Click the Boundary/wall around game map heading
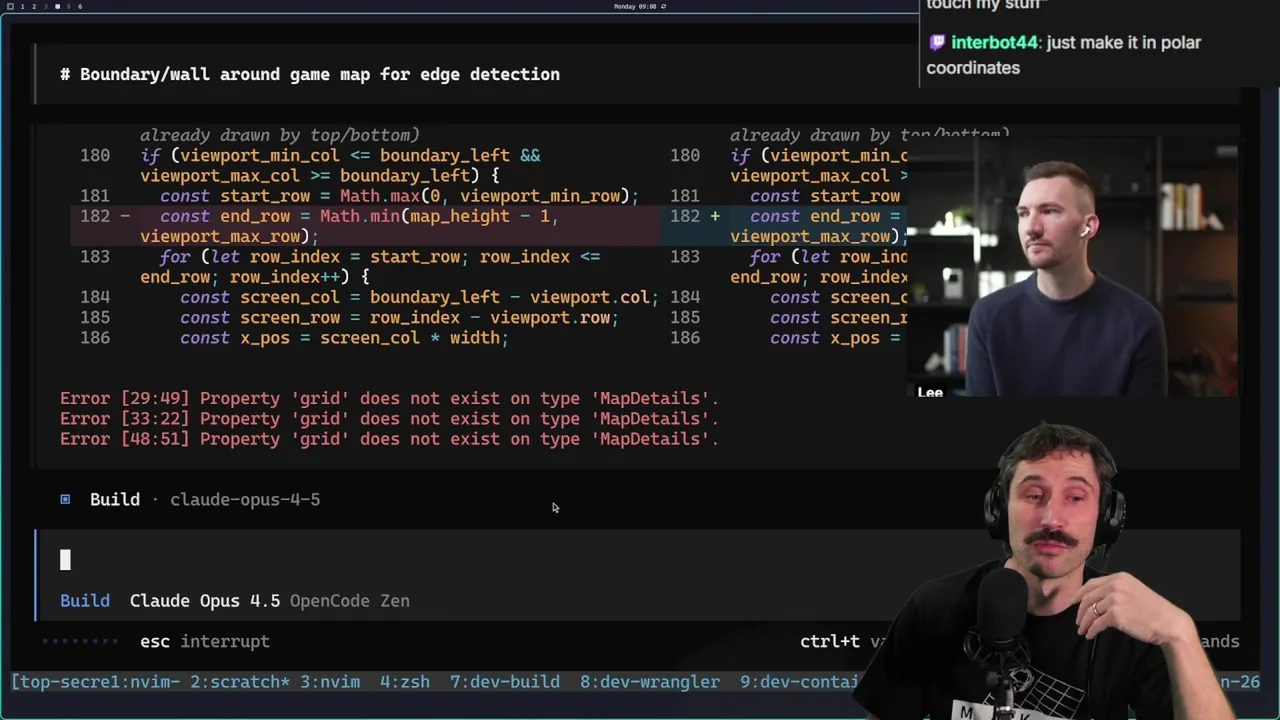The width and height of the screenshot is (1280, 720). 310,74
